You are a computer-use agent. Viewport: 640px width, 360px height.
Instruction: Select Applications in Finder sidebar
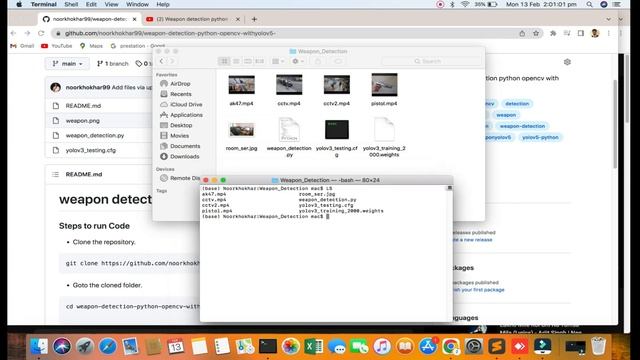(181, 115)
